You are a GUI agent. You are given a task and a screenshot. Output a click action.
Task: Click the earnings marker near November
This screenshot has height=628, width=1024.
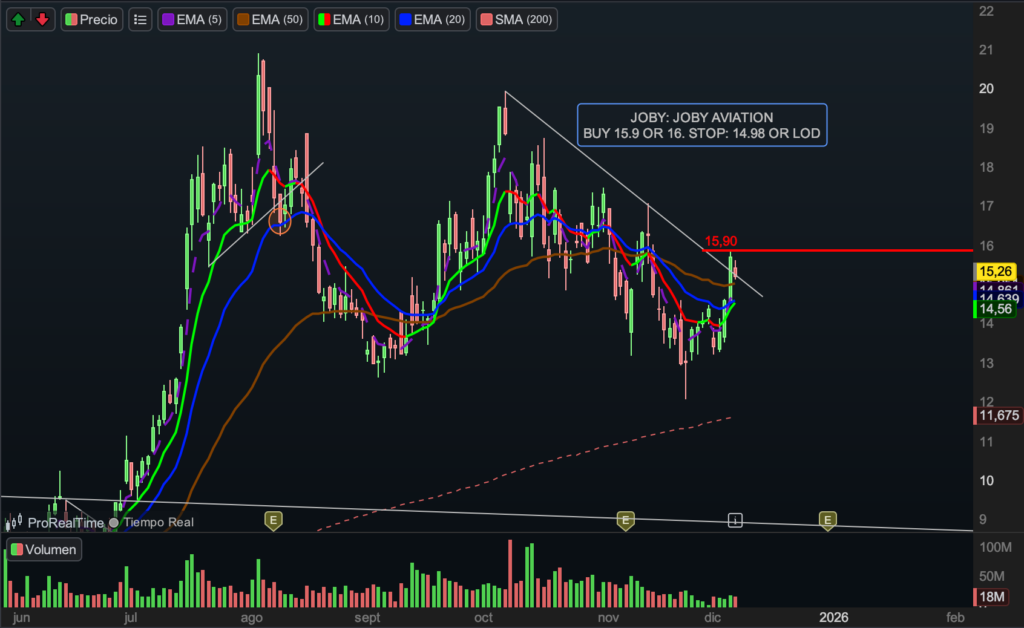pos(625,519)
